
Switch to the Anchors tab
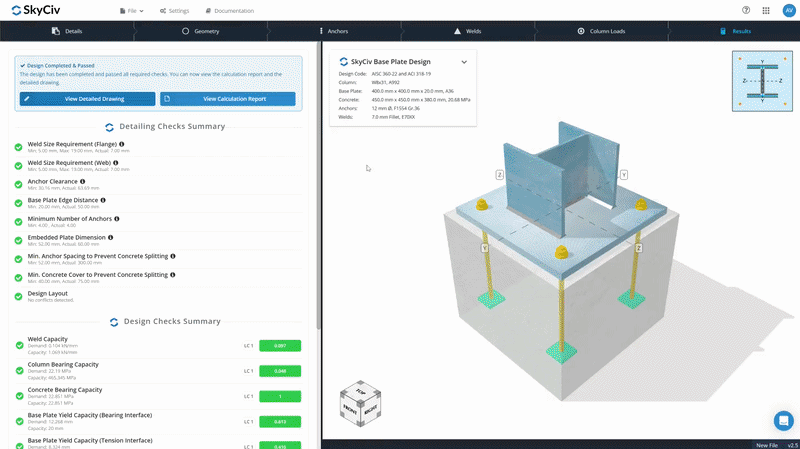coord(334,31)
